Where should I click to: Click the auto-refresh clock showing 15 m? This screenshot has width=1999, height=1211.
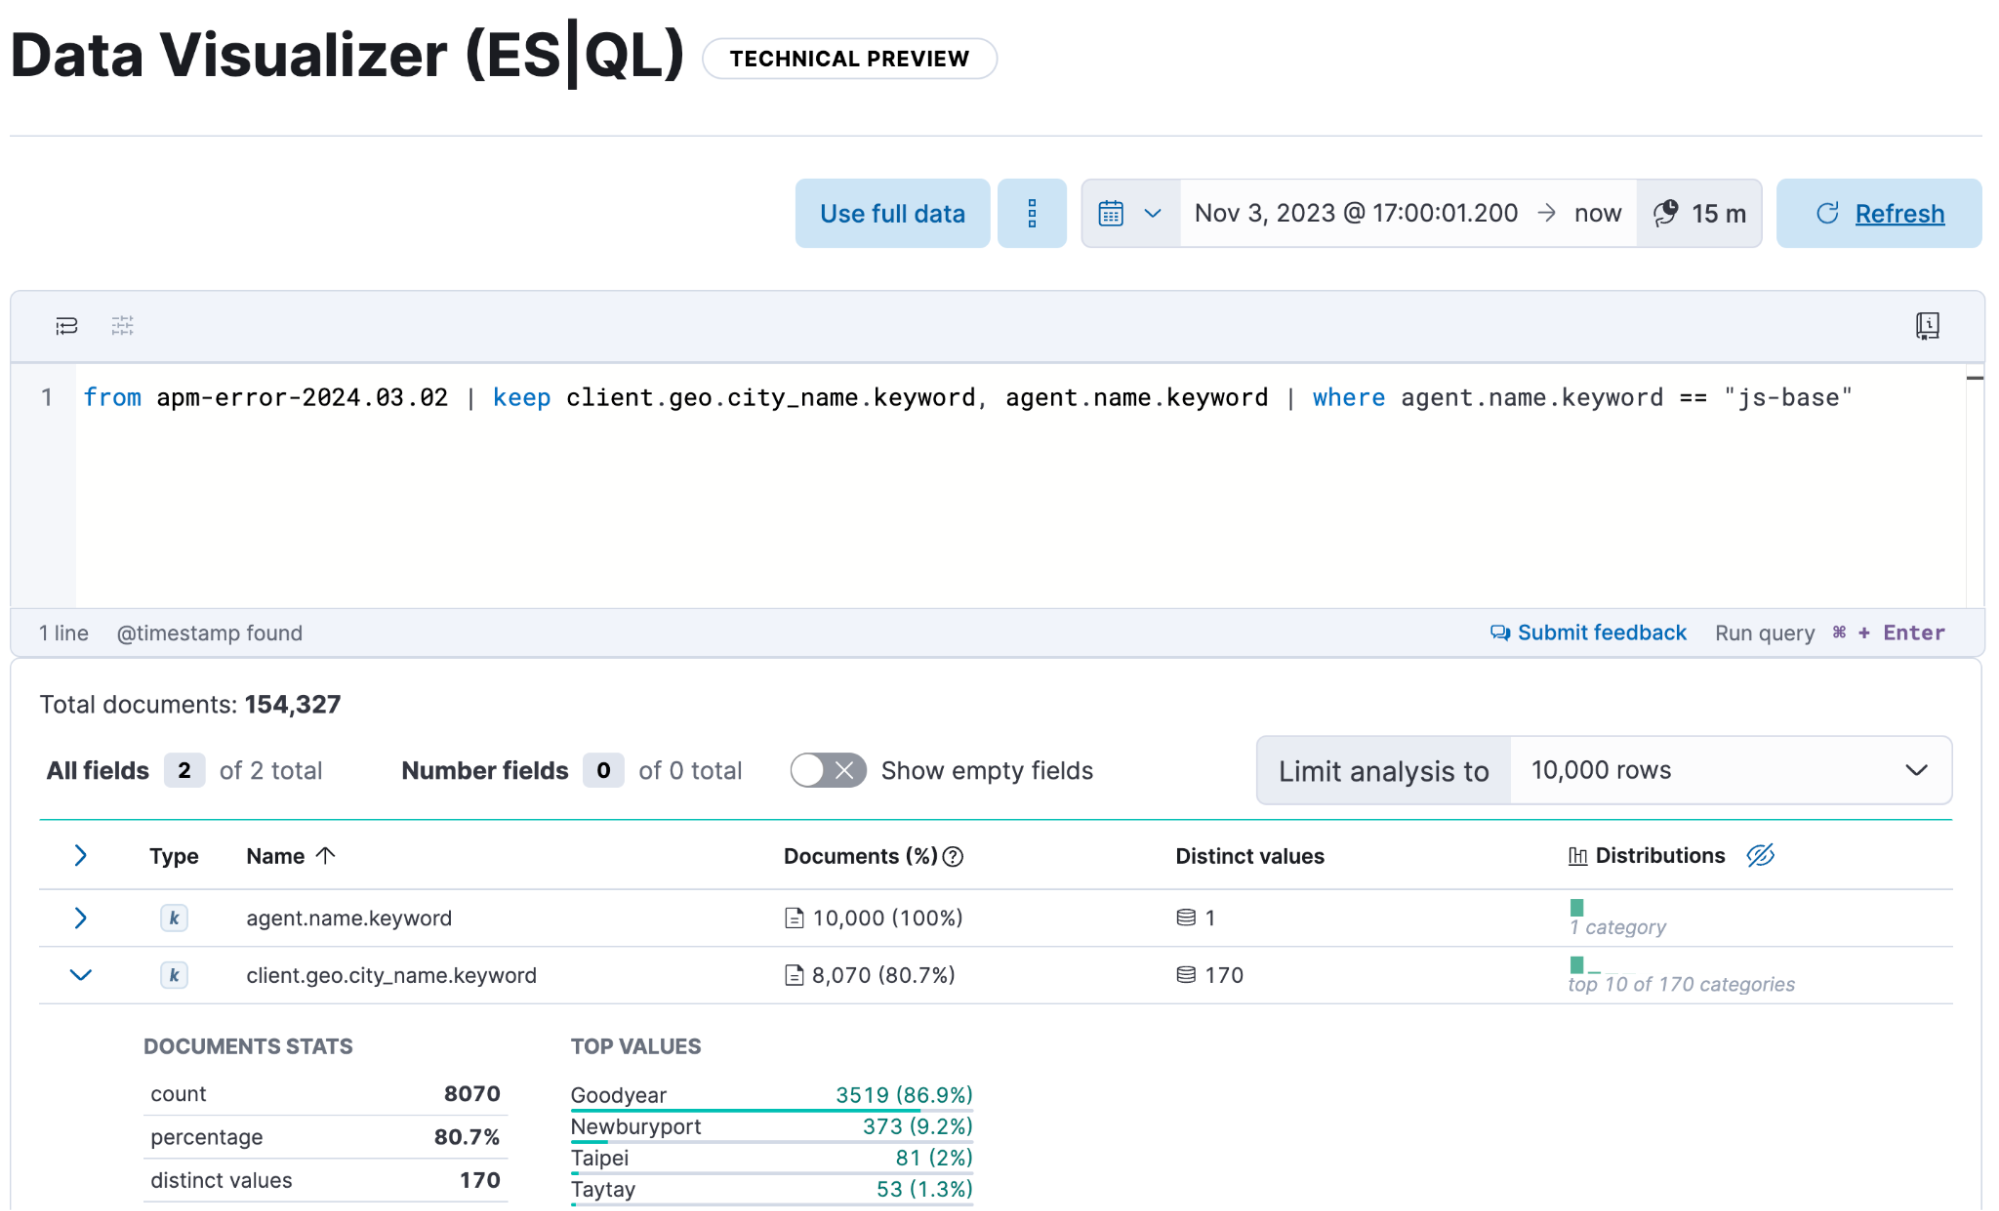[1698, 213]
